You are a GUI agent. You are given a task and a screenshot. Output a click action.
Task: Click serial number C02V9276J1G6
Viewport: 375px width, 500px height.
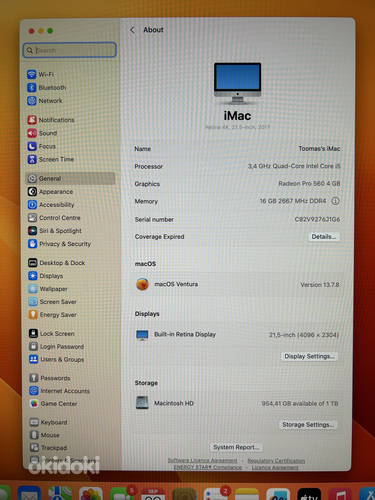(x=317, y=219)
